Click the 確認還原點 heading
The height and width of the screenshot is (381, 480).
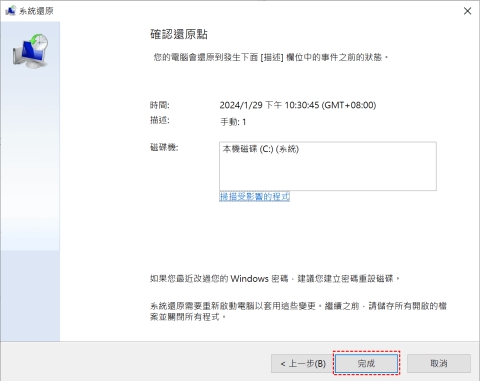179,34
